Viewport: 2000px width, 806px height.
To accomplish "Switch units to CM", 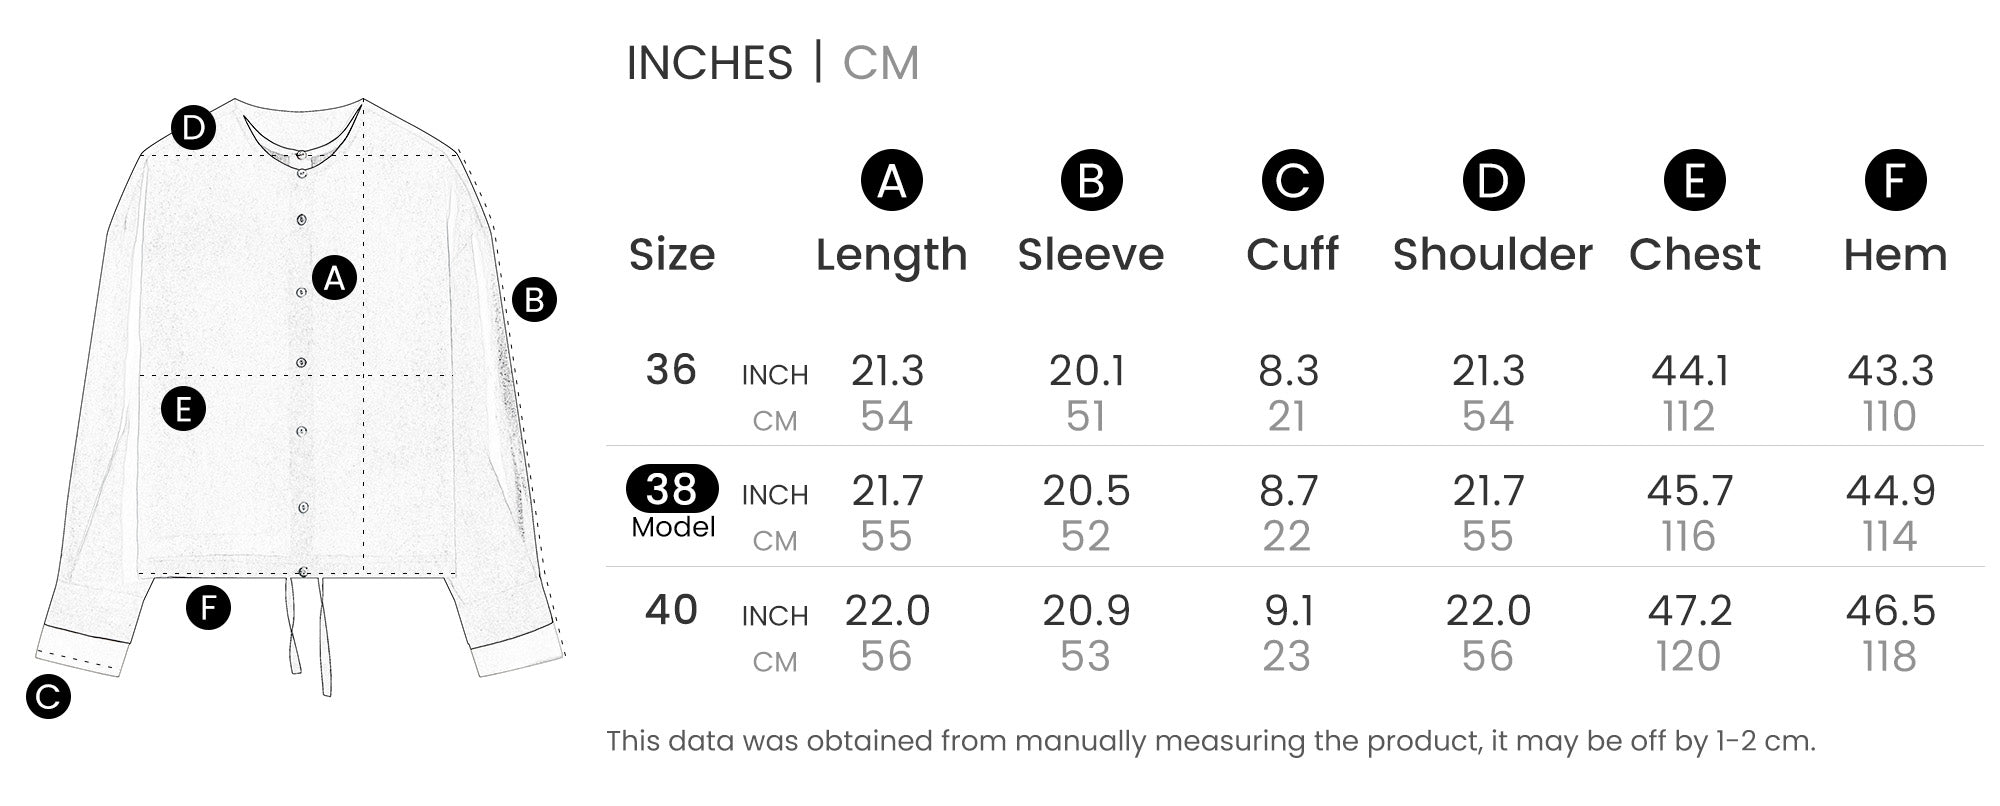I will [x=880, y=63].
